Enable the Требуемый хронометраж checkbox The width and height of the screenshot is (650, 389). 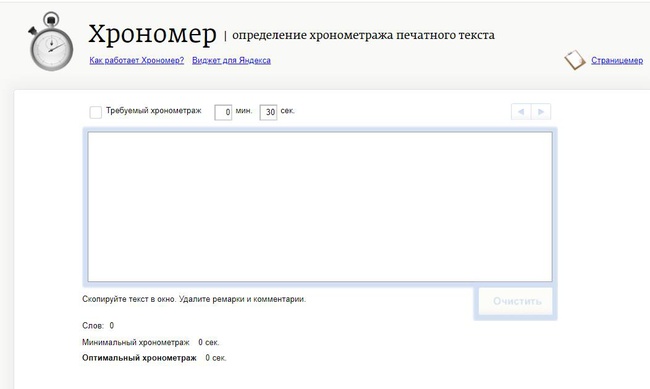95,112
